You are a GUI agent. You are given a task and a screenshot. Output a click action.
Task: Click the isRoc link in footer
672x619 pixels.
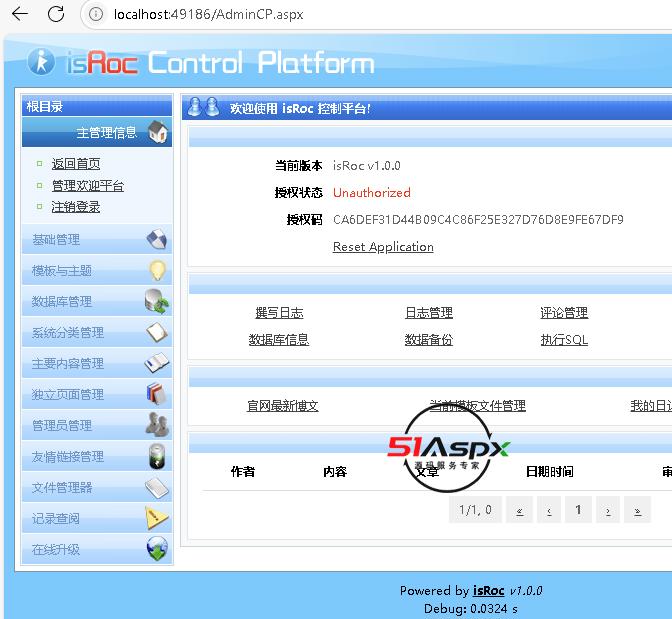click(489, 591)
